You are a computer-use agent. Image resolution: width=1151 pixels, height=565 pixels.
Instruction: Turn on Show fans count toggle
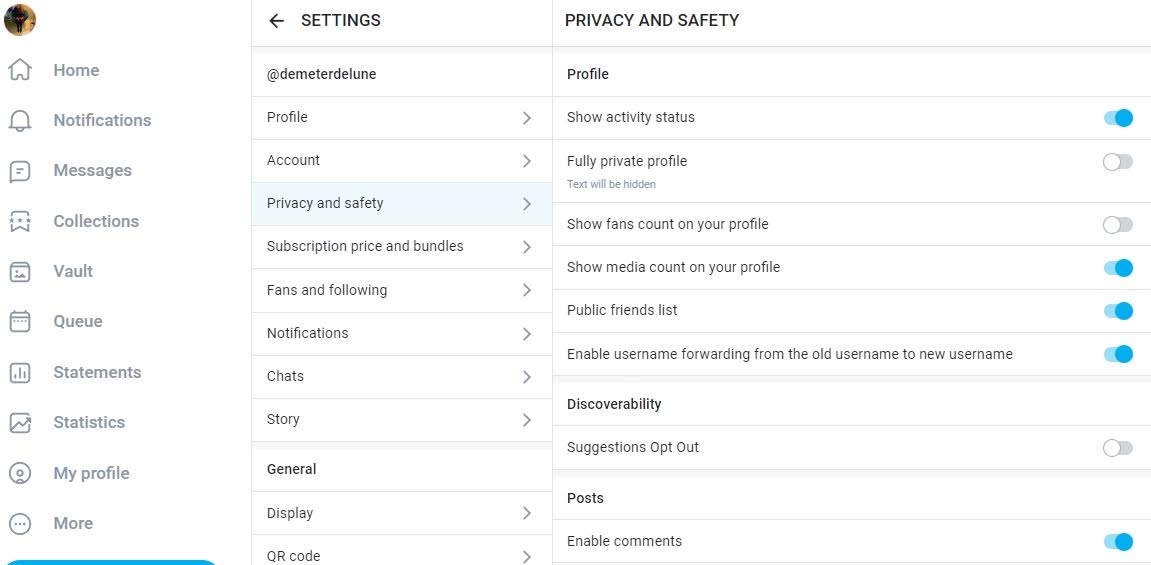pyautogui.click(x=1118, y=225)
